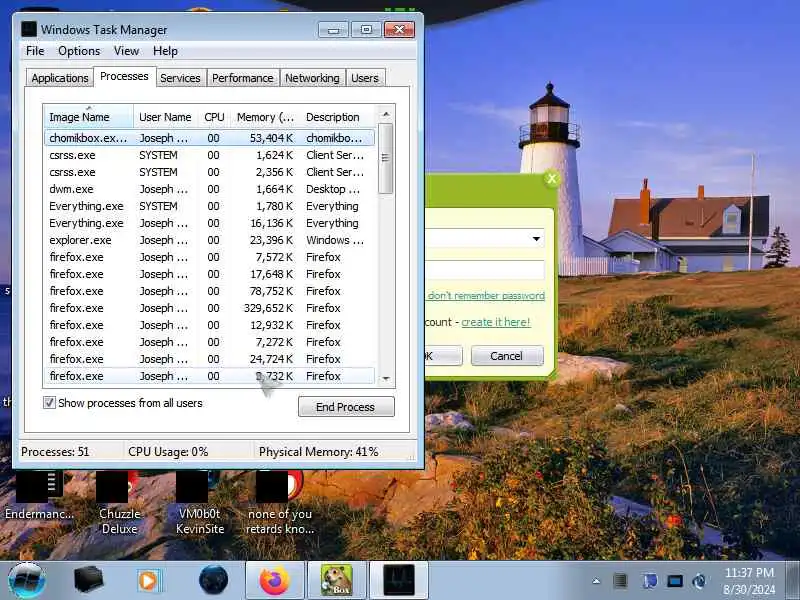800x600 pixels.
Task: Switch to the Networking tab
Action: (x=312, y=78)
